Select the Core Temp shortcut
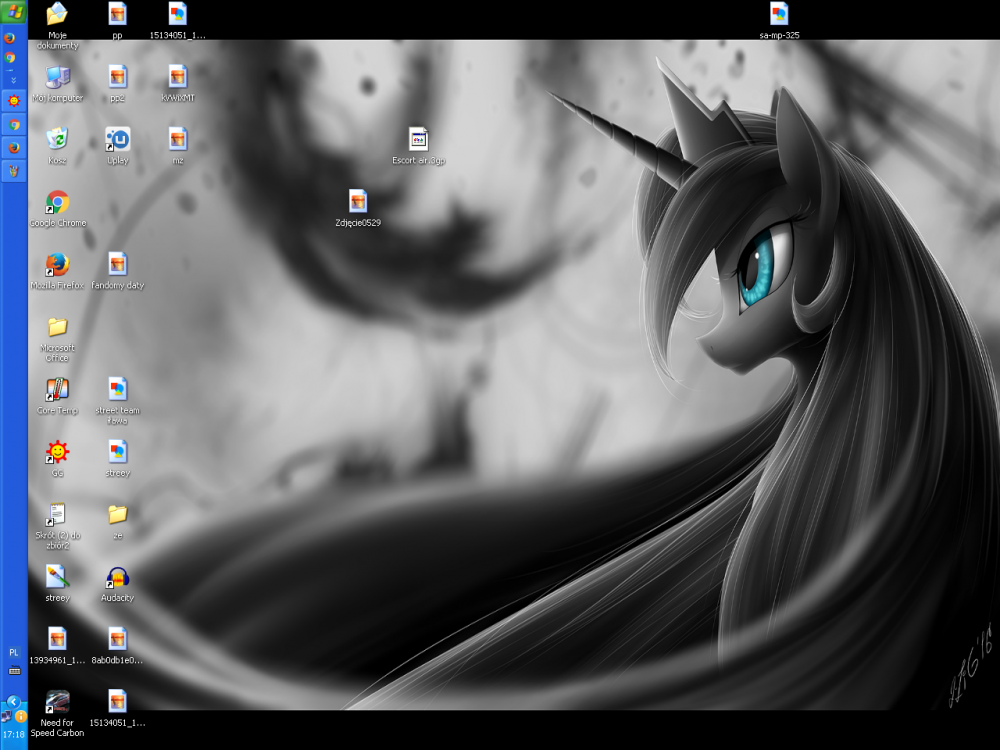 pyautogui.click(x=57, y=390)
